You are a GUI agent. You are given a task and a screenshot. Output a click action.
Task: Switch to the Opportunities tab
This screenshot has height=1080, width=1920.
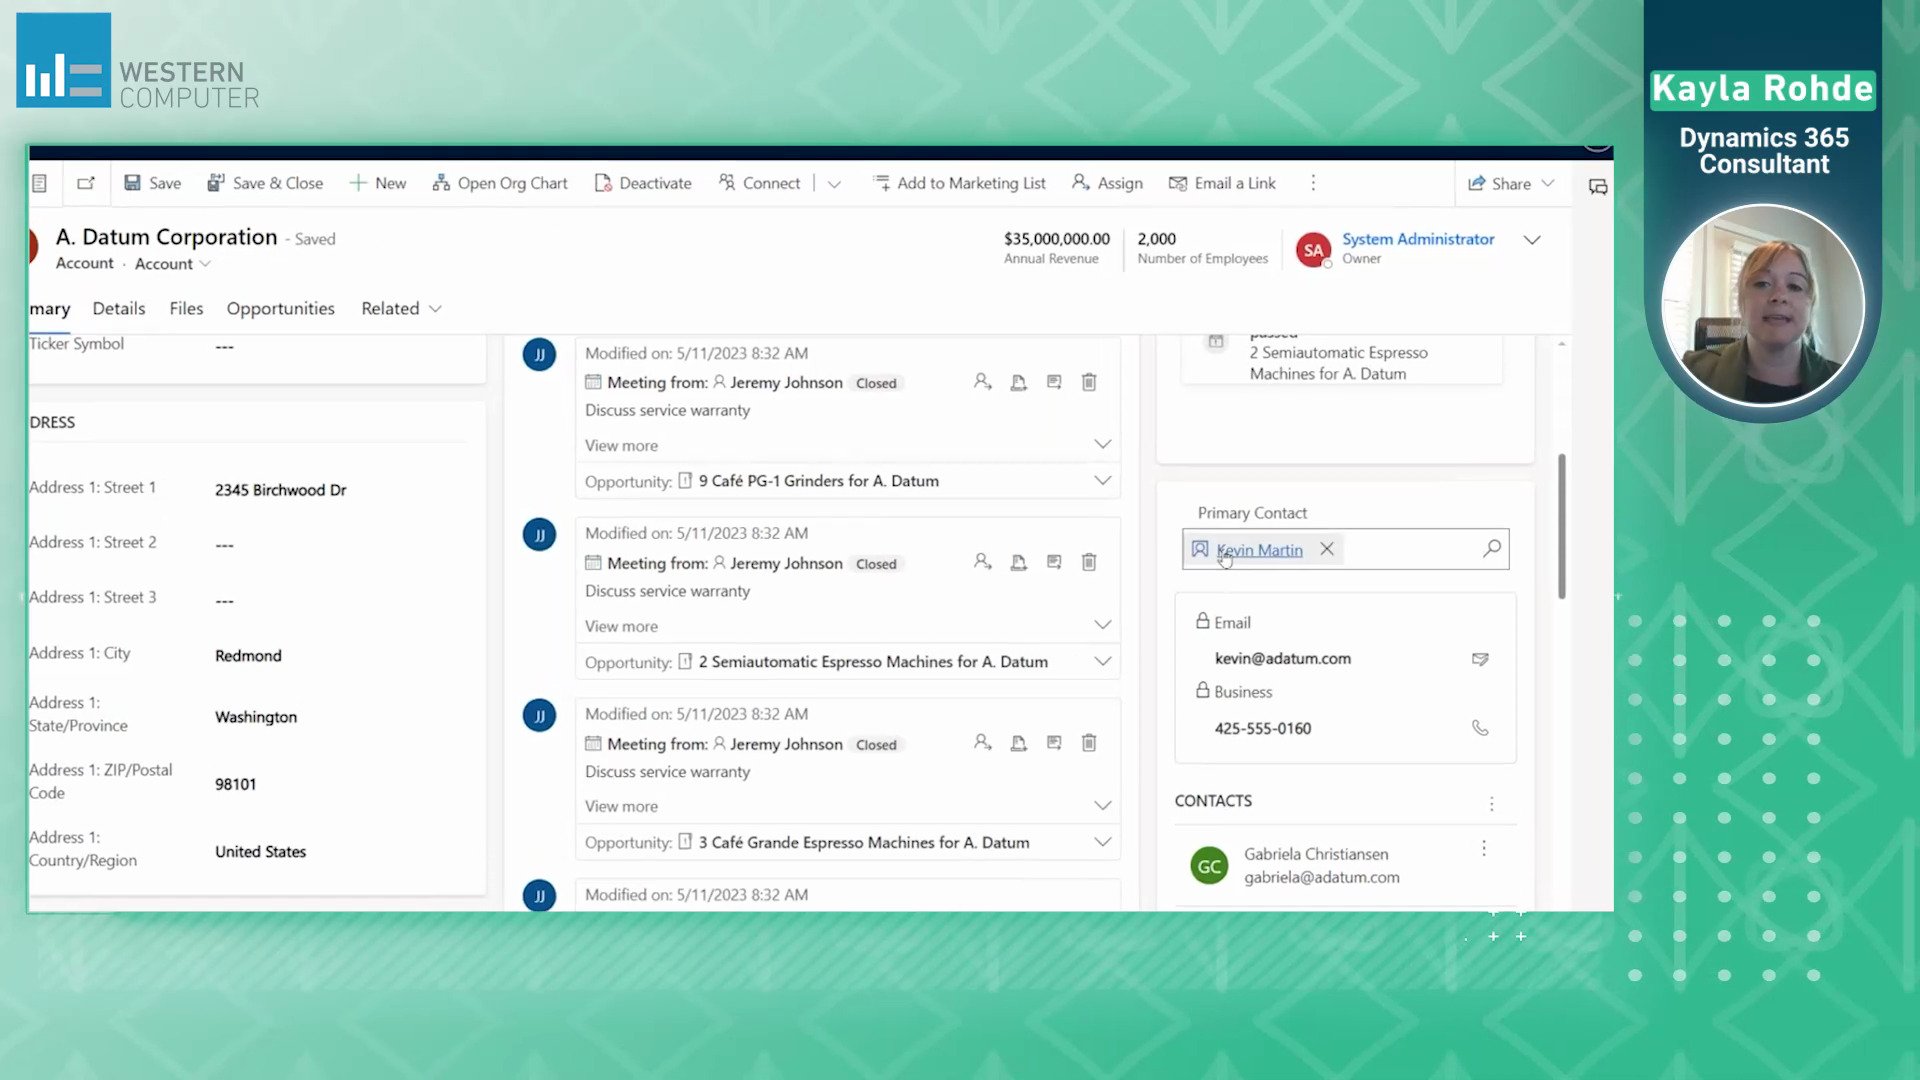click(280, 309)
